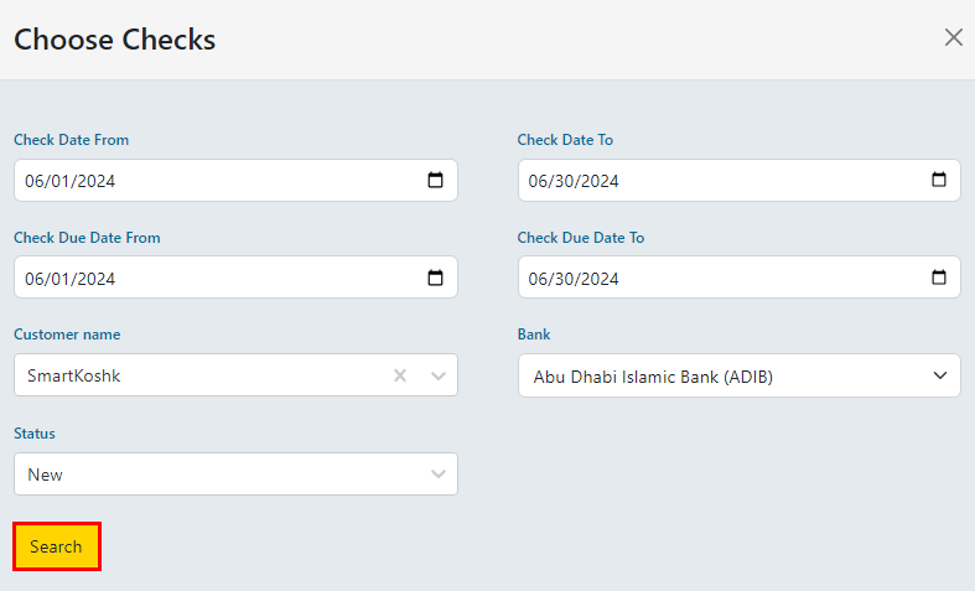975x591 pixels.
Task: Click the New value in Status field
Action: click(45, 475)
